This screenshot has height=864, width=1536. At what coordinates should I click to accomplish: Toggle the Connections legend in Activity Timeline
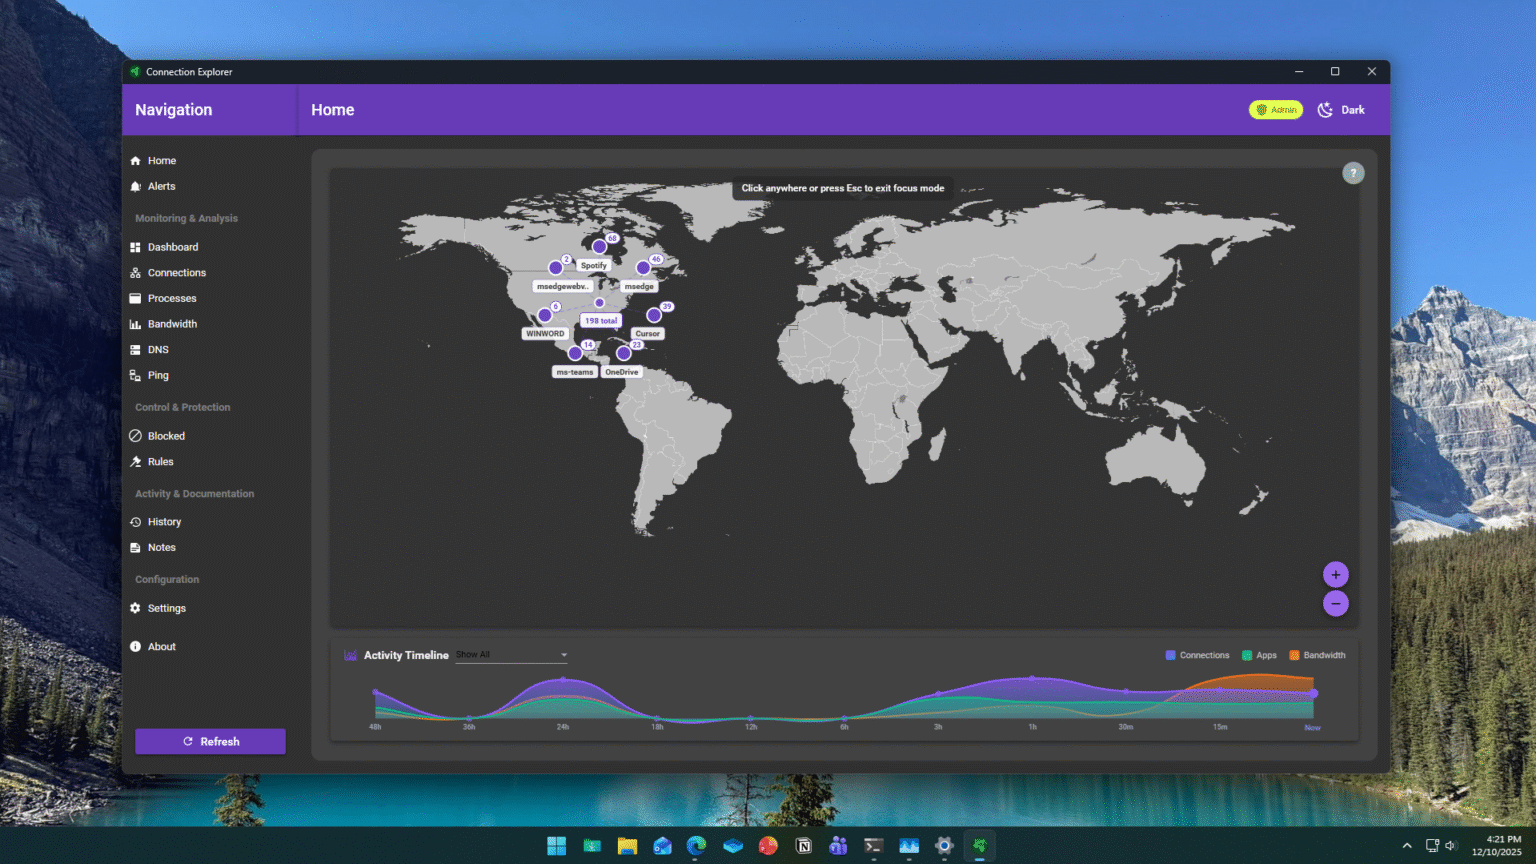click(x=1197, y=655)
